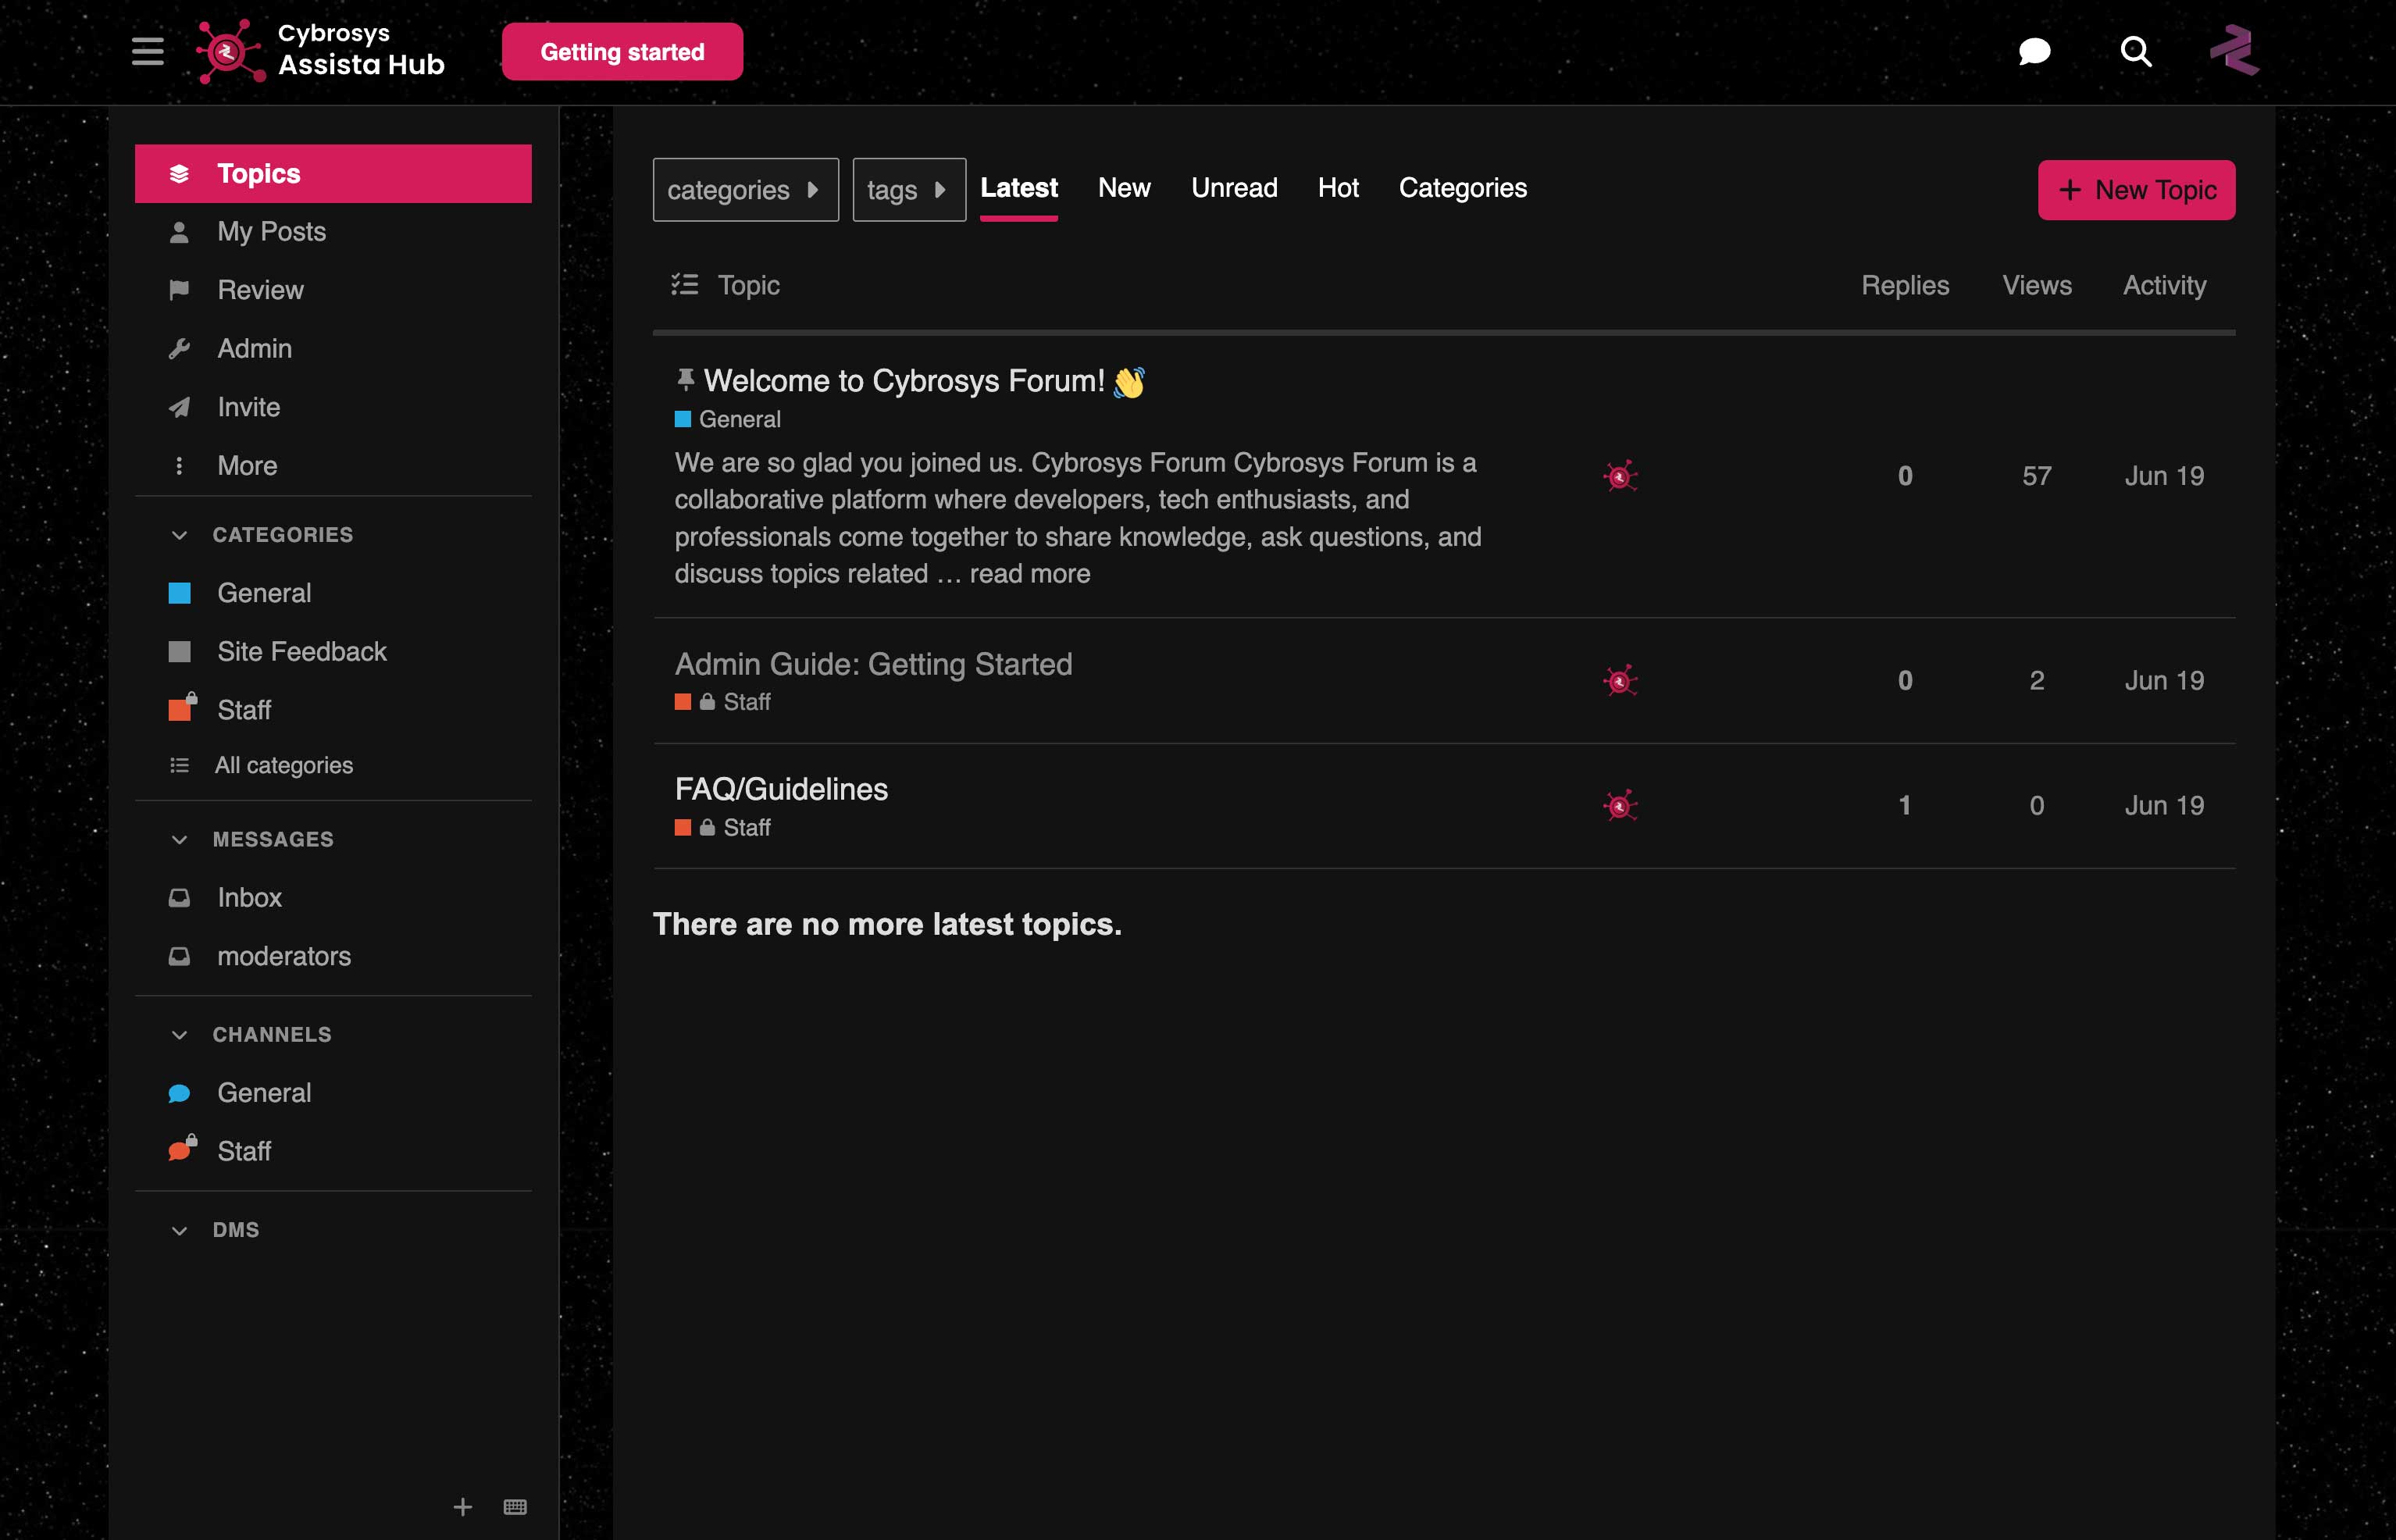Click the General channel chat bubble icon
The height and width of the screenshot is (1540, 2396).
[x=180, y=1093]
